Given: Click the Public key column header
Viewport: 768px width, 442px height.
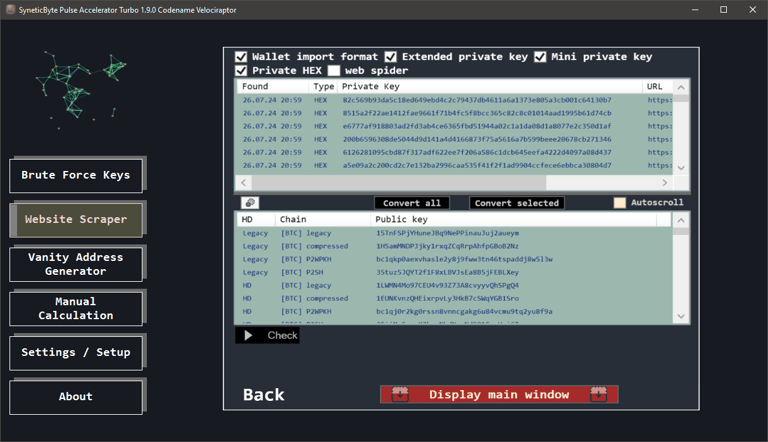Looking at the screenshot, I should point(514,220).
